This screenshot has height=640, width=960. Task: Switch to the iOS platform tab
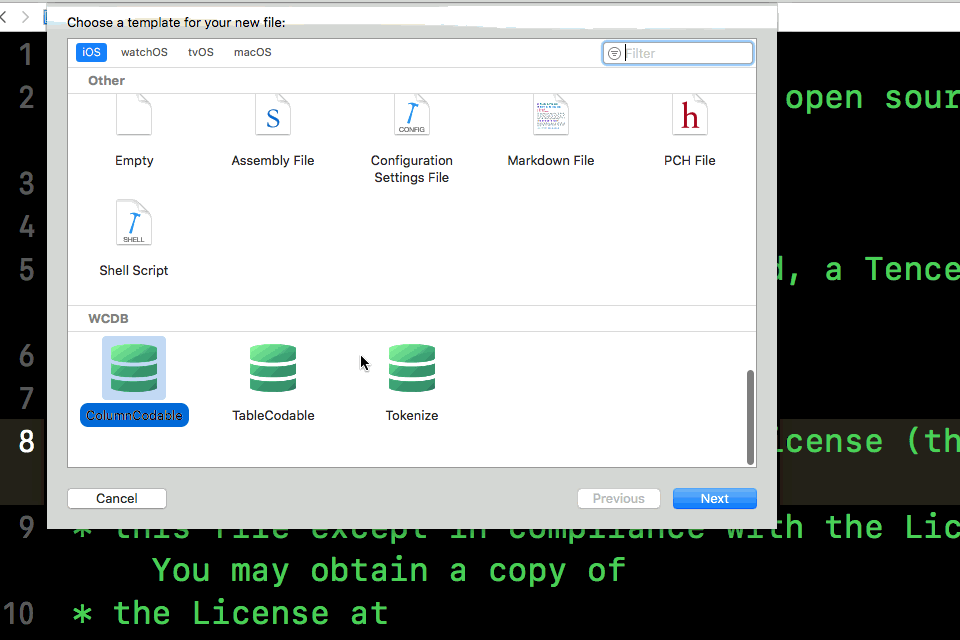click(x=91, y=52)
